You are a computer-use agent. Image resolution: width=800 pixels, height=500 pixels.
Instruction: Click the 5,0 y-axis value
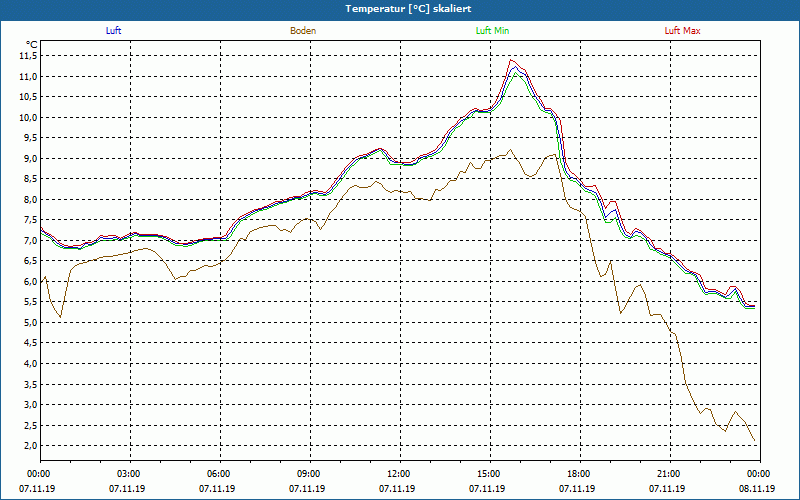point(30,322)
